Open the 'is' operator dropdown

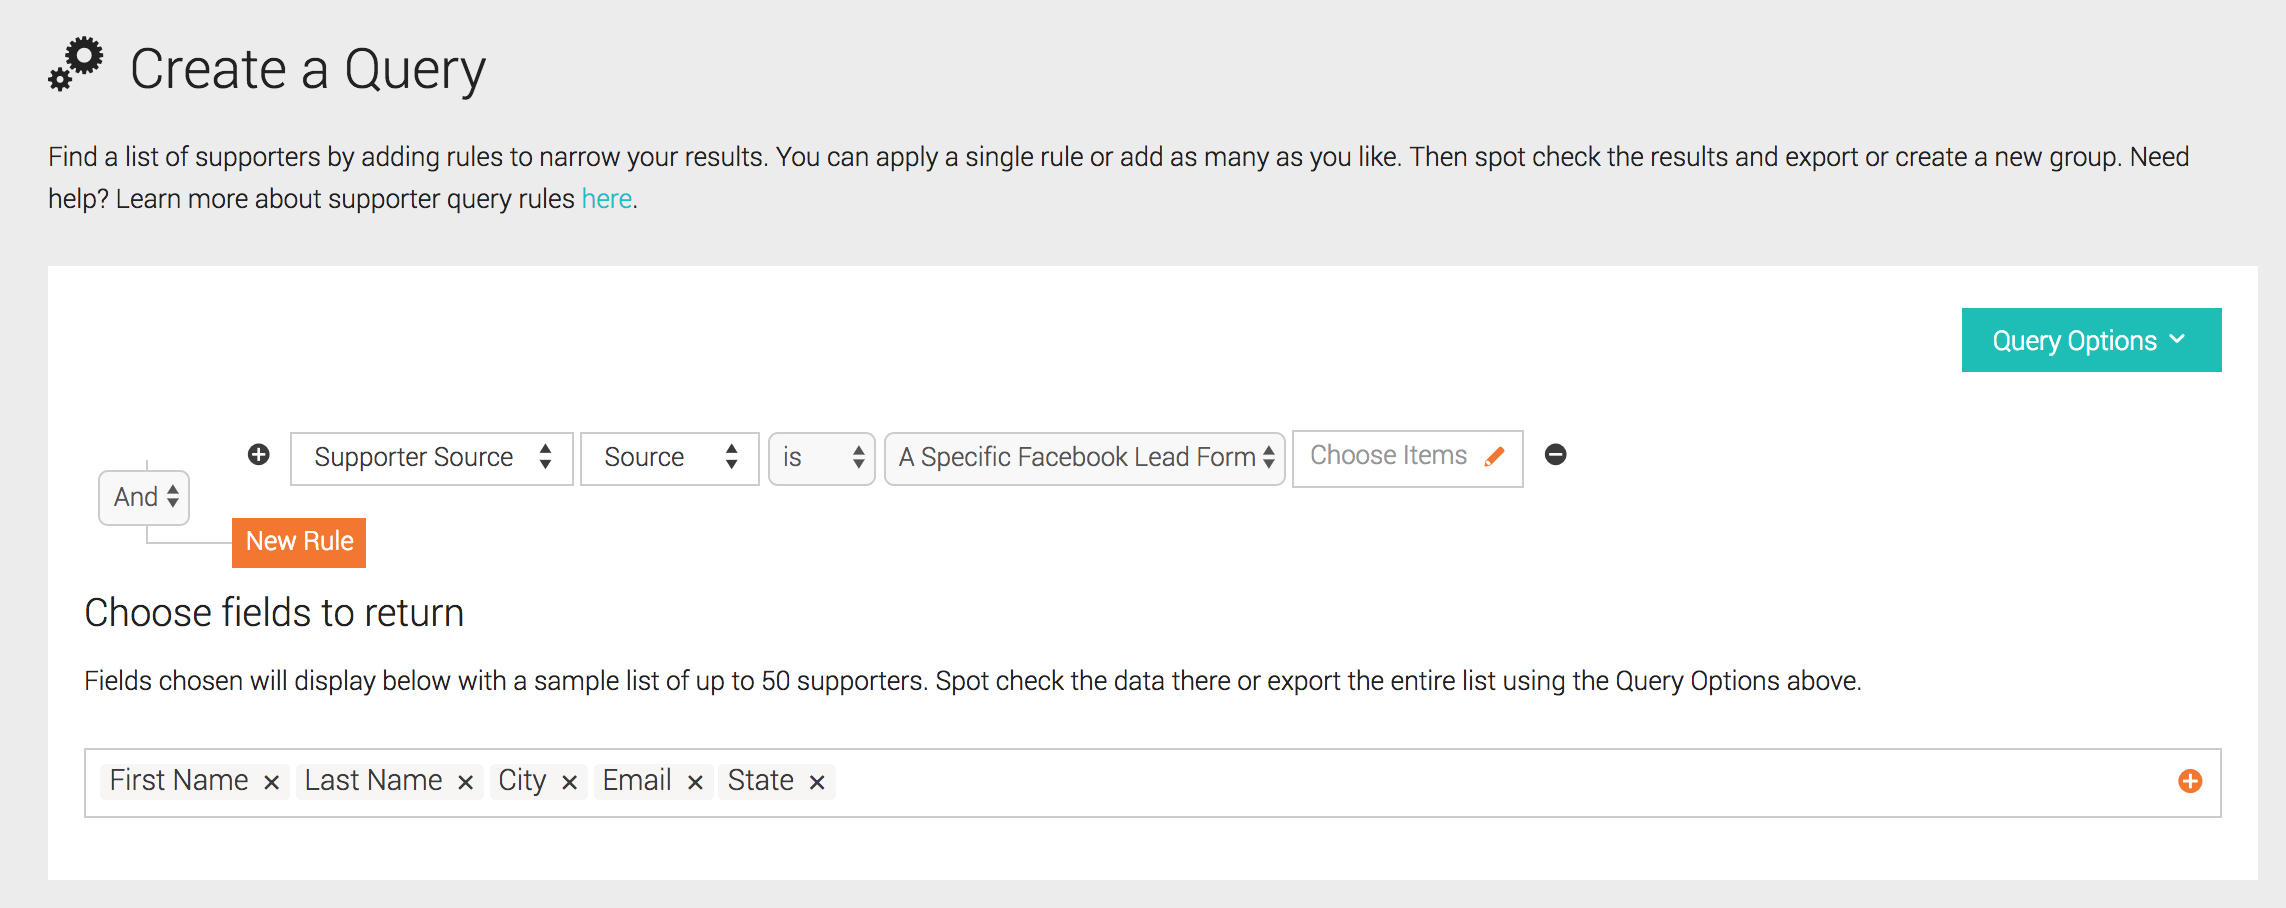point(821,457)
